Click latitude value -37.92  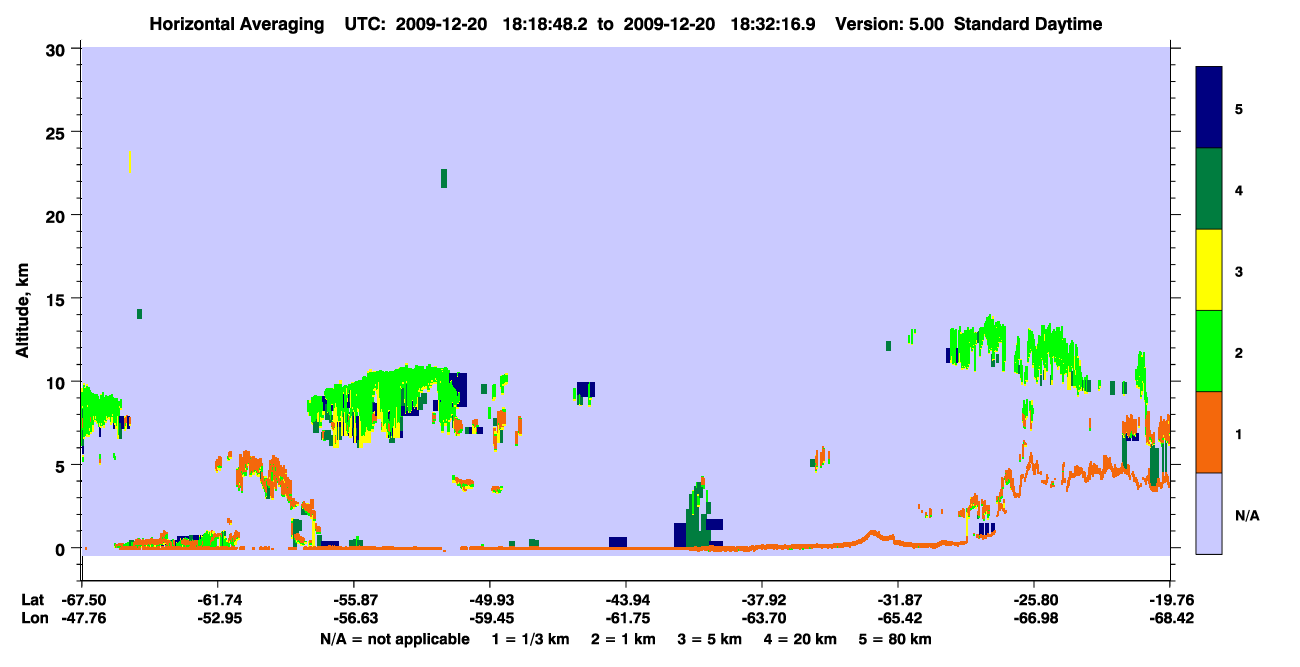(x=762, y=600)
